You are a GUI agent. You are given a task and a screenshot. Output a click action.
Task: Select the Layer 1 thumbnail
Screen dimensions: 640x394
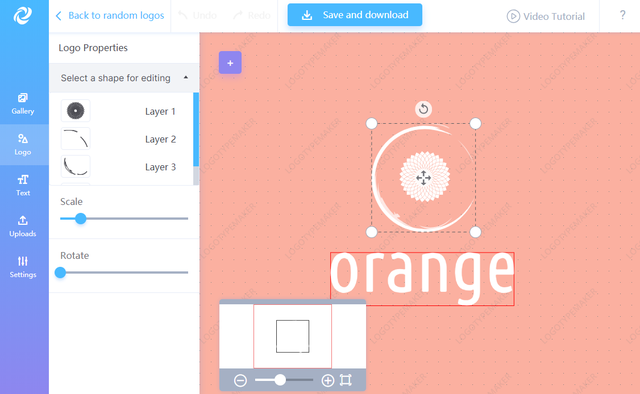76,111
